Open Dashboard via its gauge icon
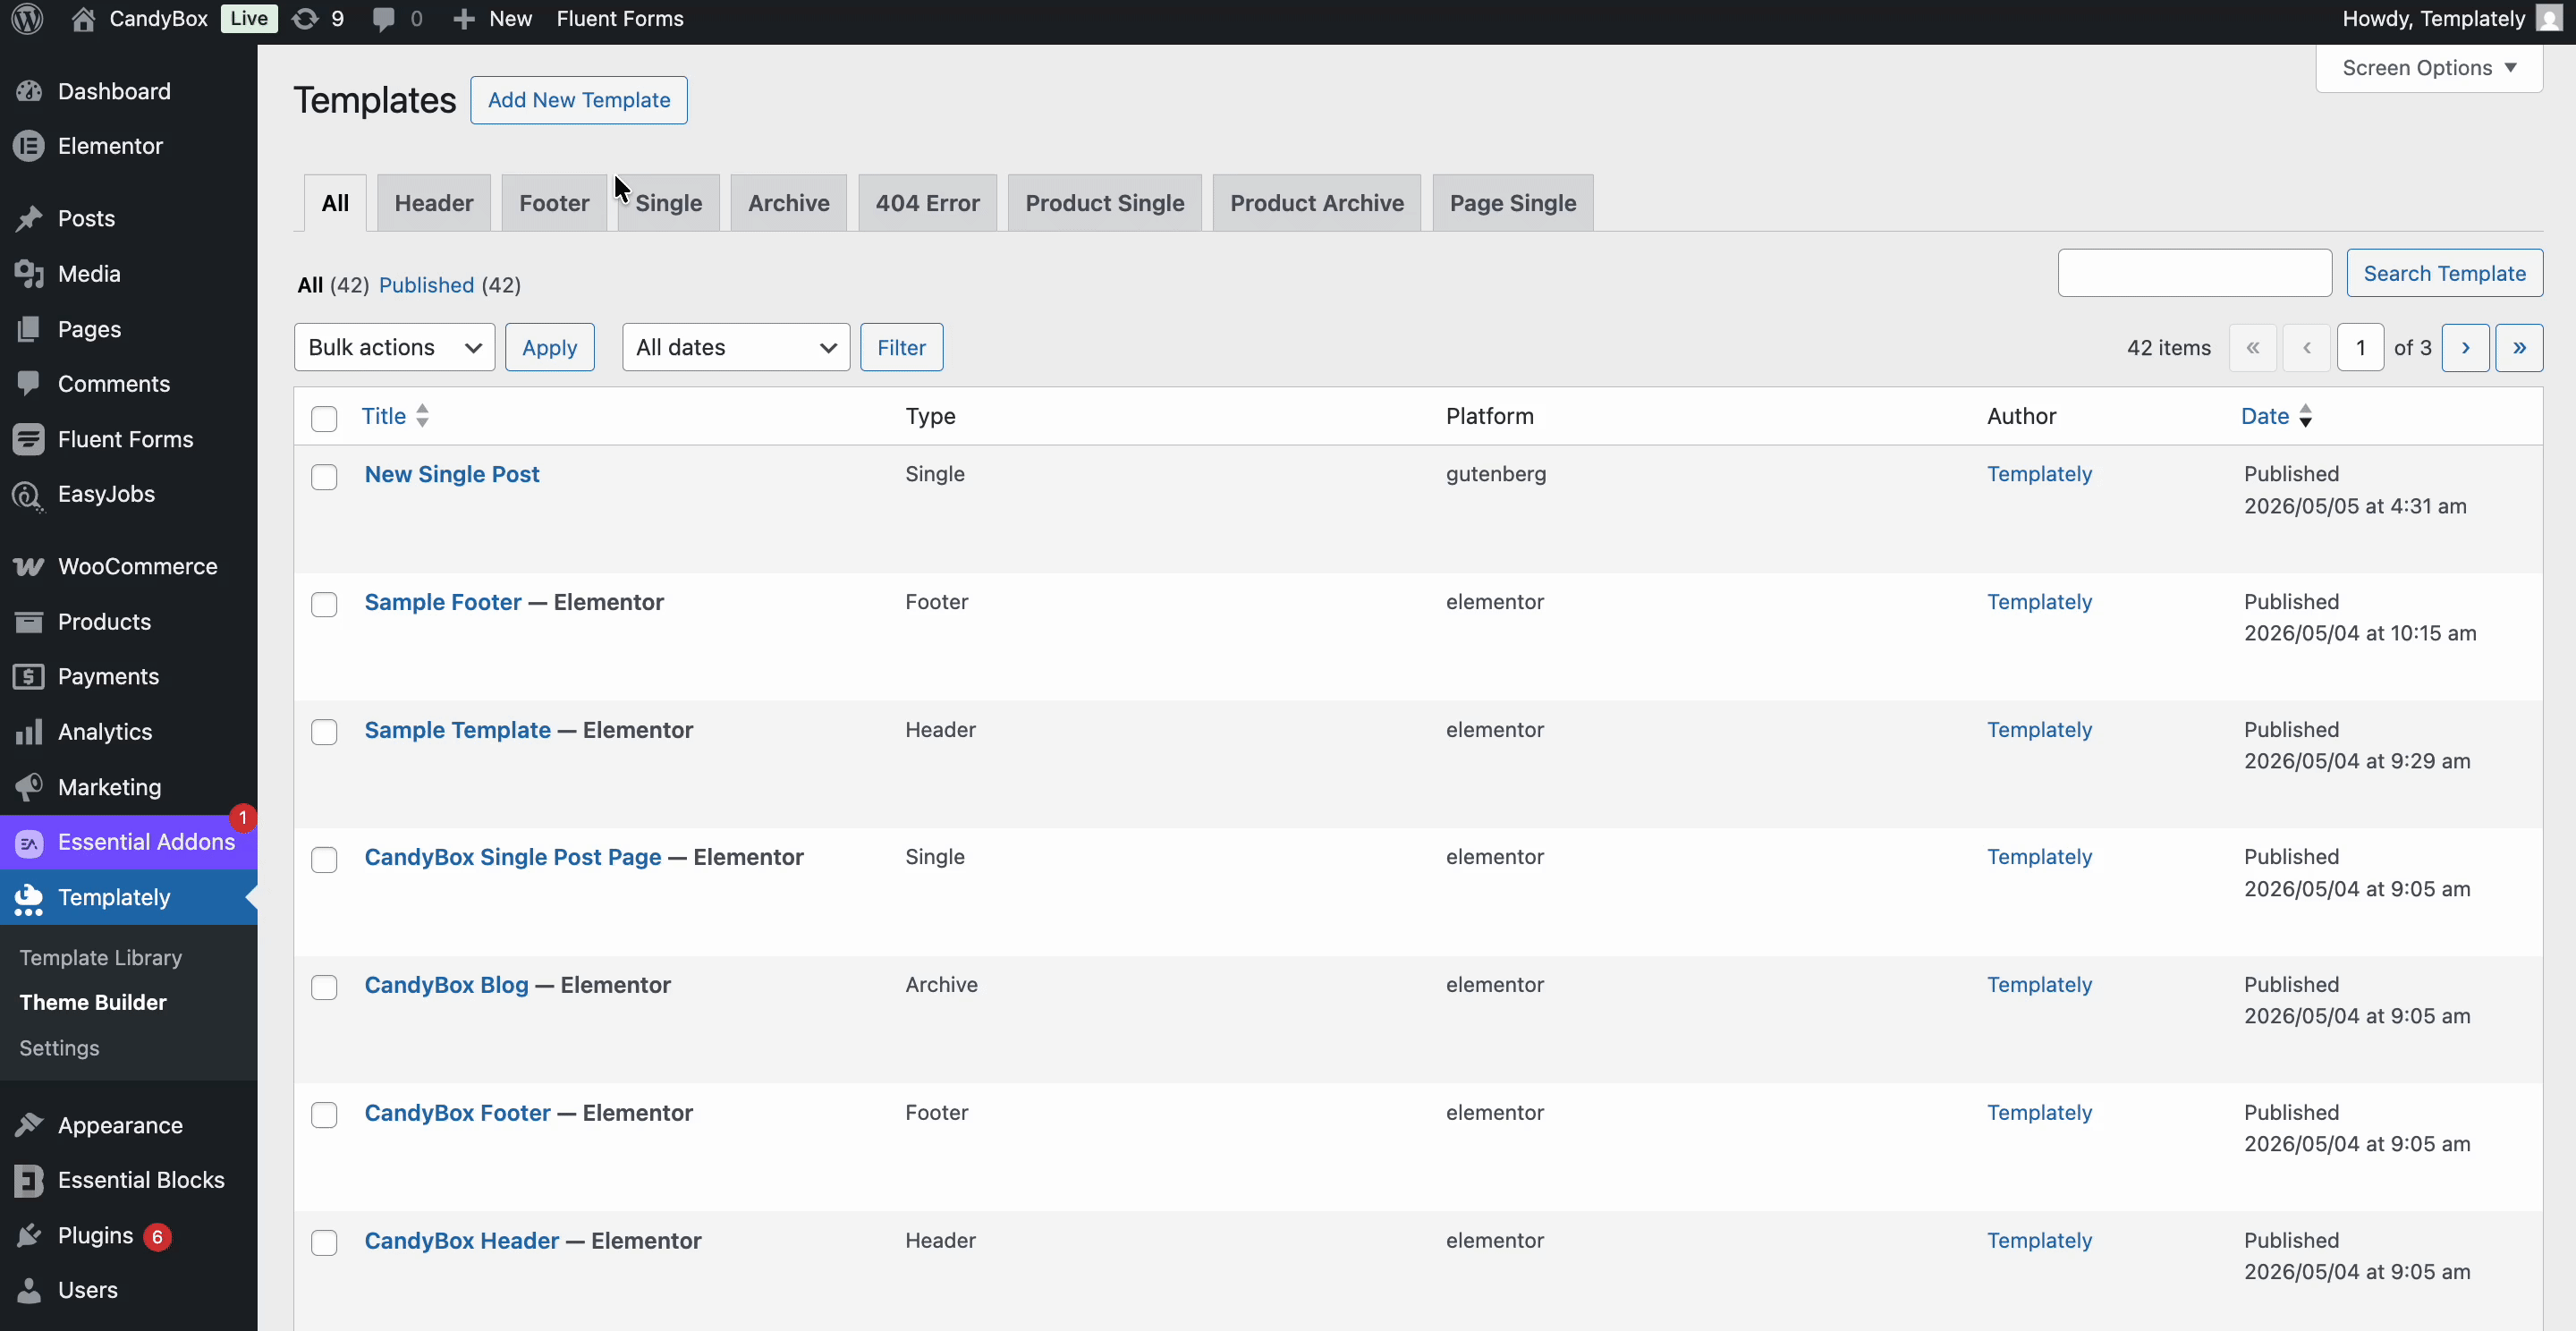Screen dimensions: 2576x1331 [x=29, y=91]
